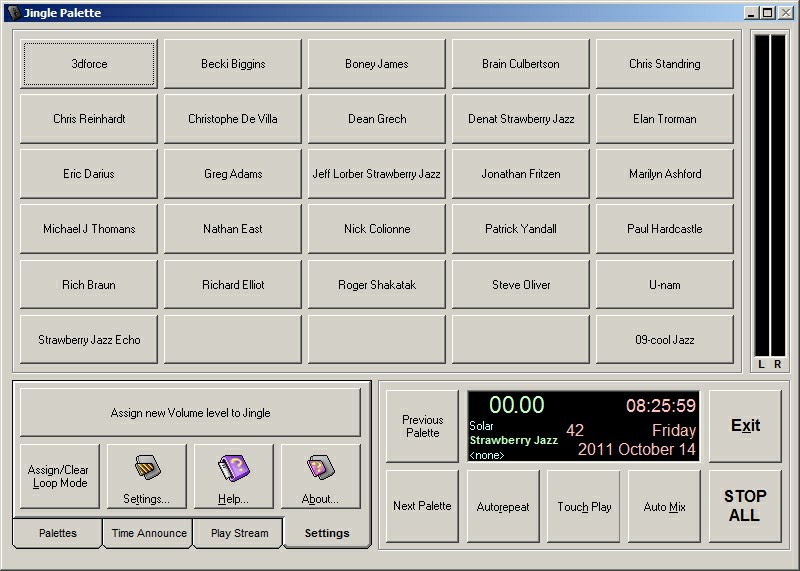Select the Play Stream tab
The image size is (800, 571).
(x=239, y=533)
